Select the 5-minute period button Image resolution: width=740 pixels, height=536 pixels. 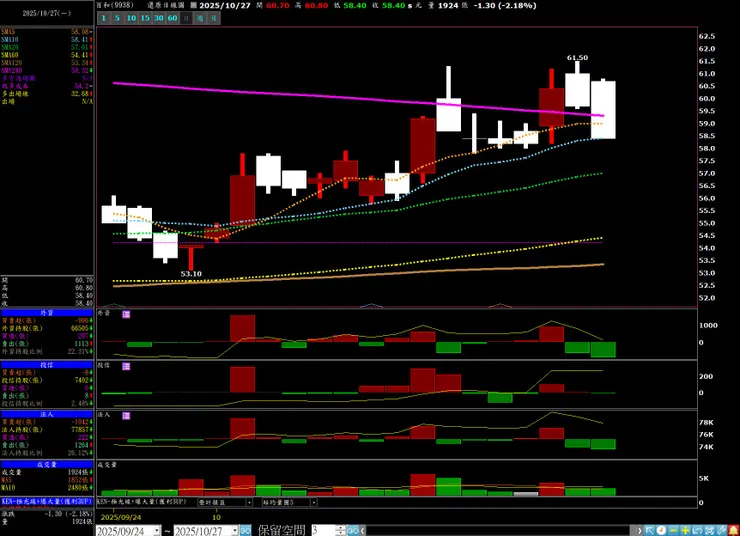(x=118, y=18)
